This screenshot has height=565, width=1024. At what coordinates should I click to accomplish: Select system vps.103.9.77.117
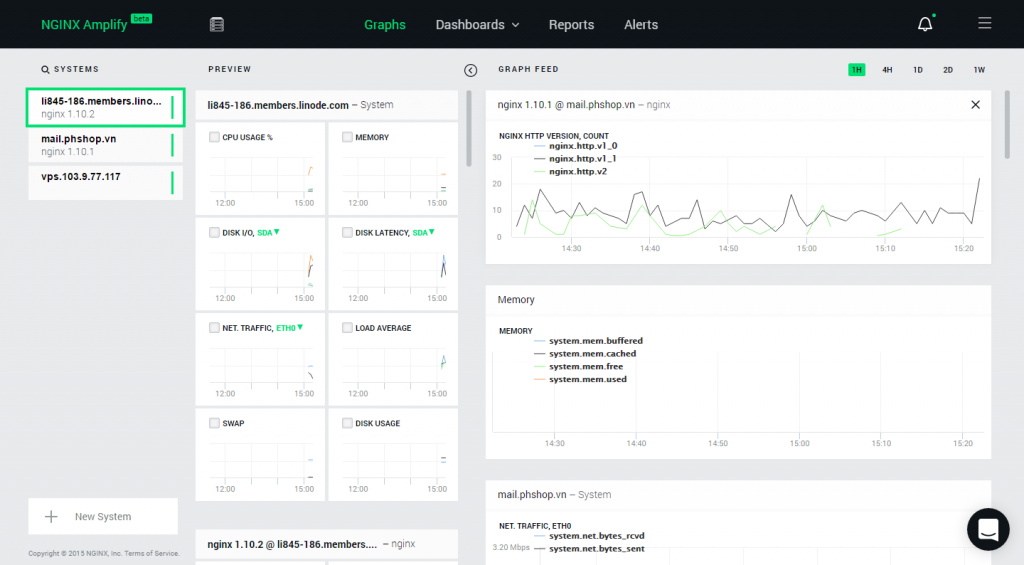tap(105, 182)
